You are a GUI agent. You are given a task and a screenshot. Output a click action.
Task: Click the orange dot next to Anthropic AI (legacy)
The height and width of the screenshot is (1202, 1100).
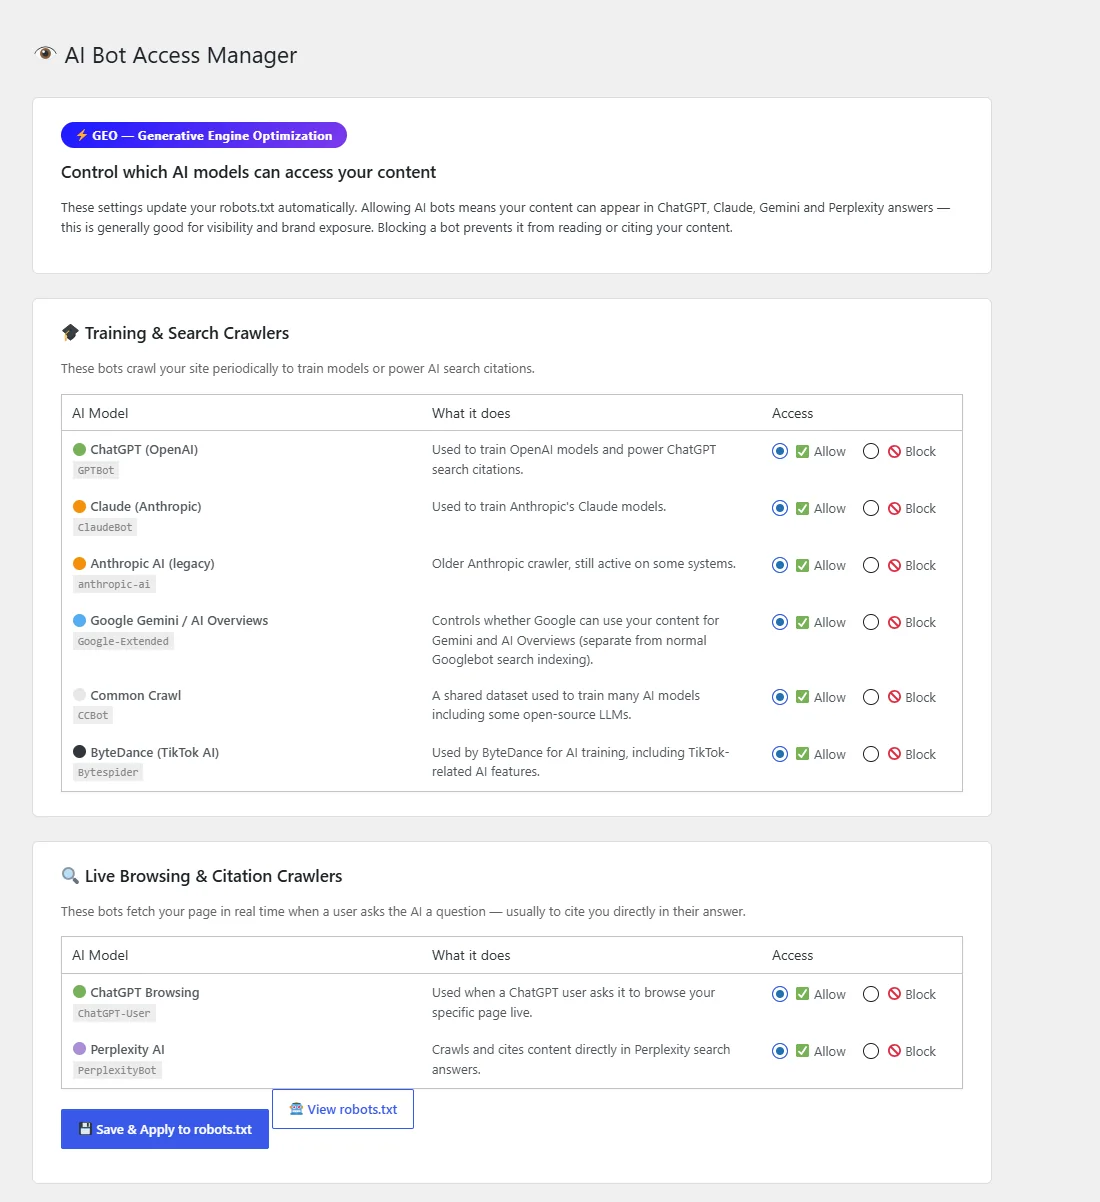(x=80, y=564)
